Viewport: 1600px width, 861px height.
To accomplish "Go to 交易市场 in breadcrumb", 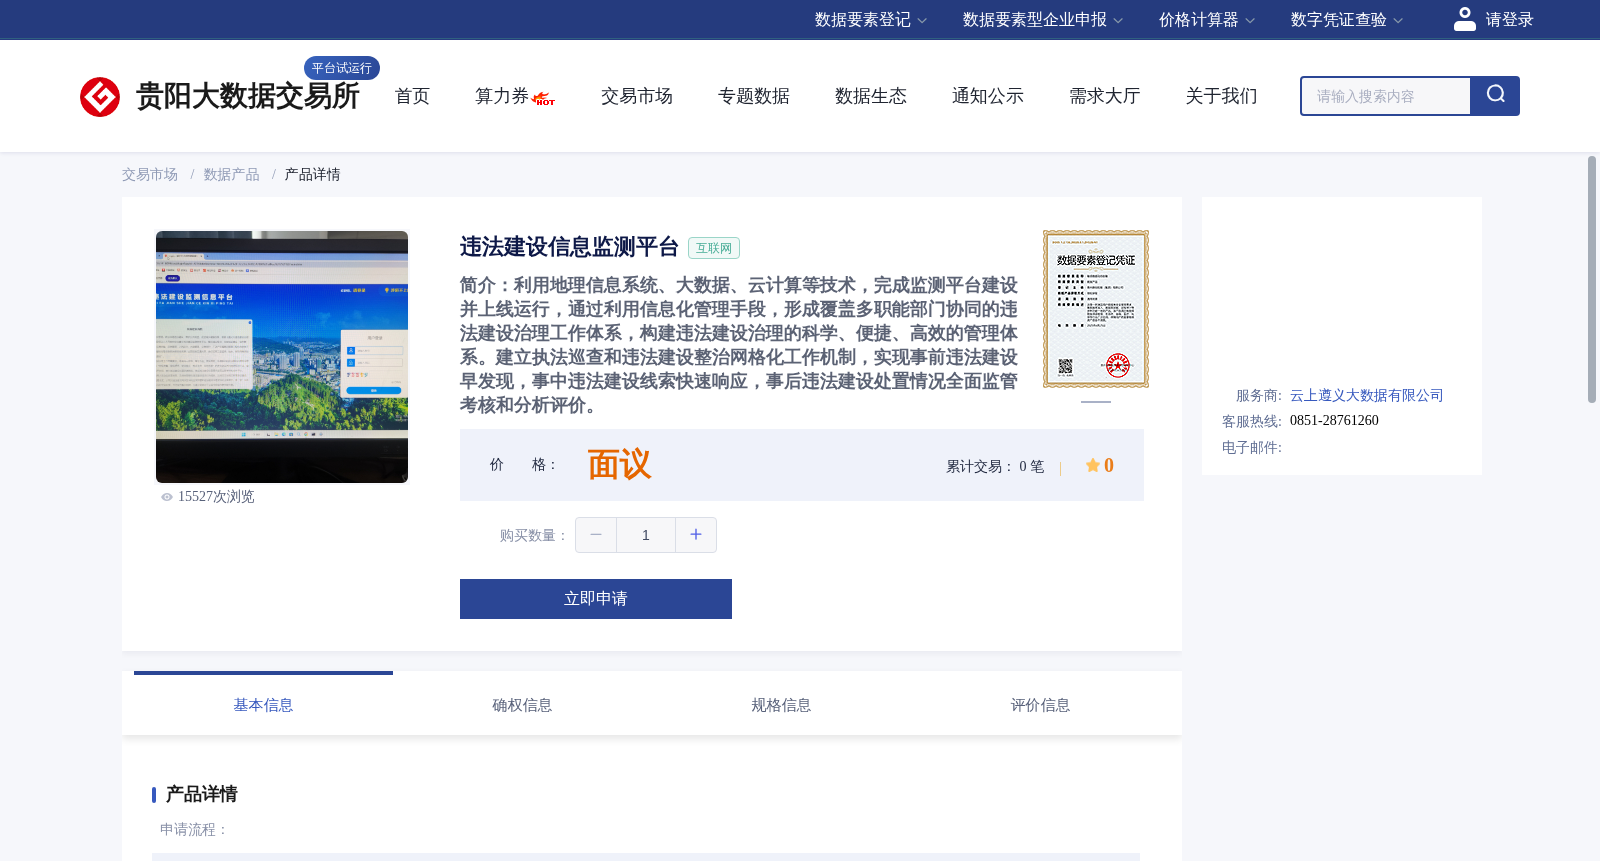I will 150,175.
